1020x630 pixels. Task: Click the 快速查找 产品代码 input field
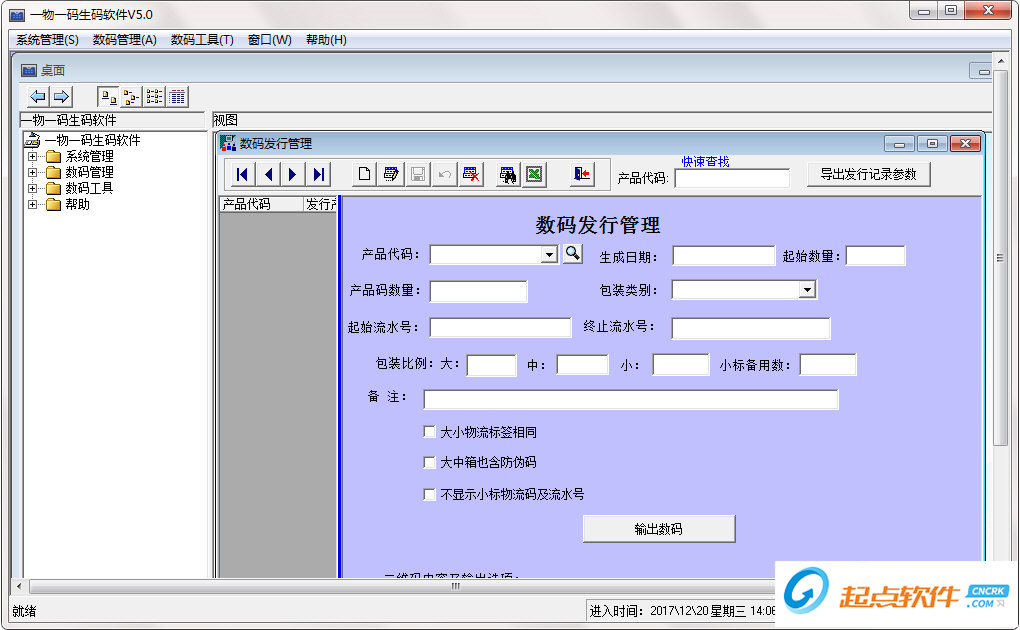[732, 178]
